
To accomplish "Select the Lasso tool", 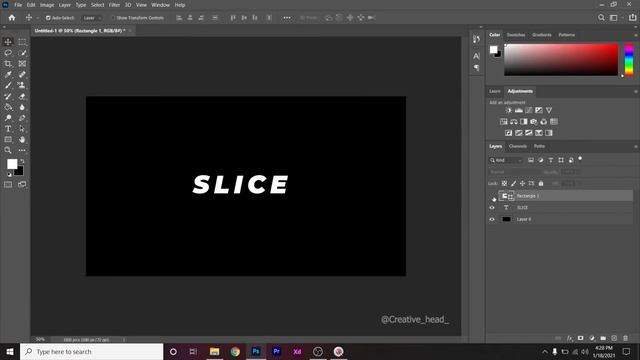I will pos(8,53).
